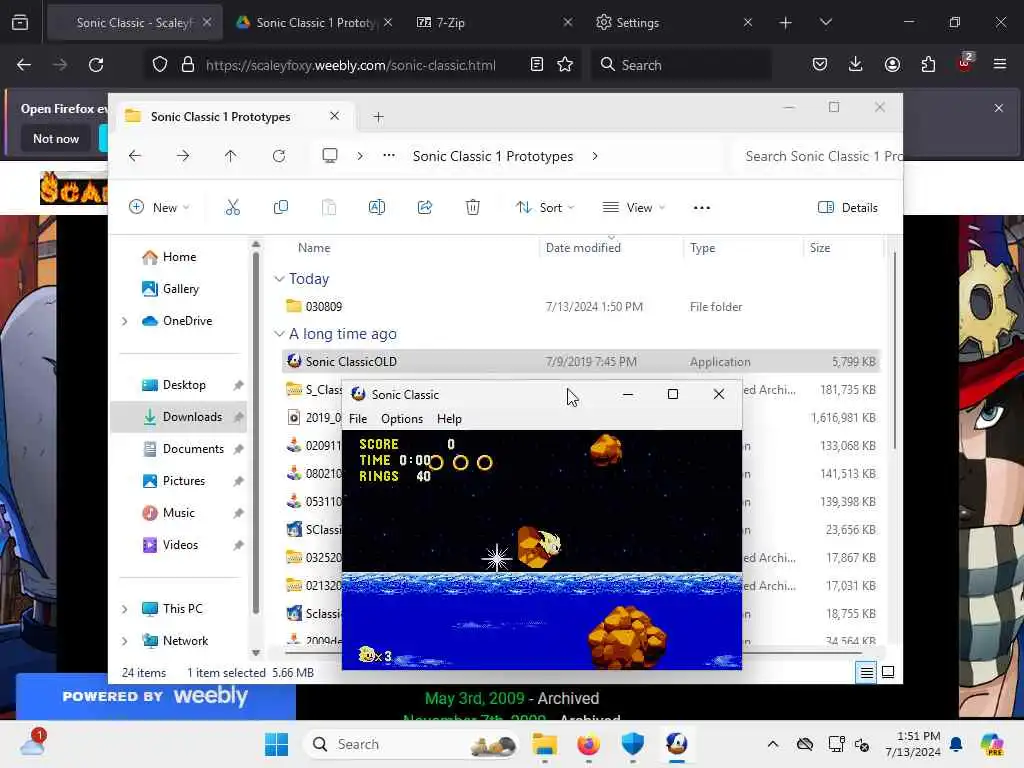
Task: Click the Delete trash icon in Explorer
Action: click(473, 208)
